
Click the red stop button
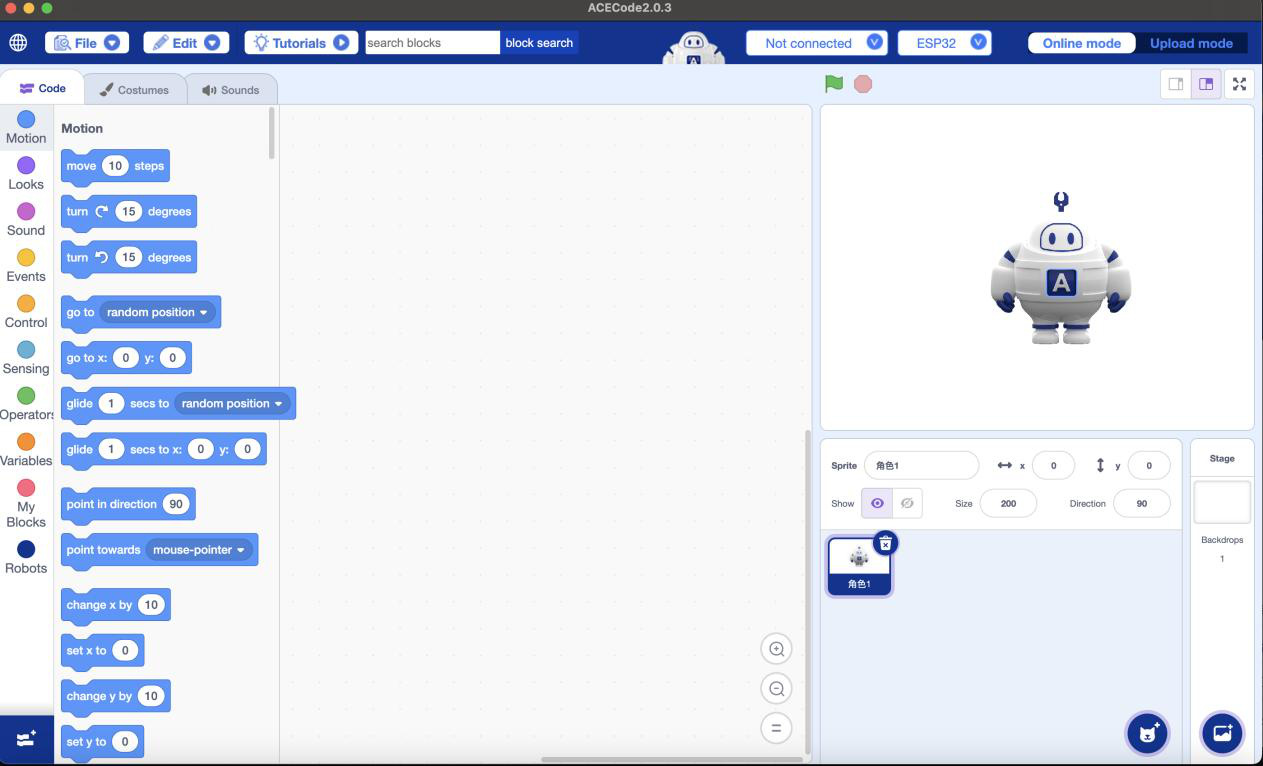[x=863, y=84]
